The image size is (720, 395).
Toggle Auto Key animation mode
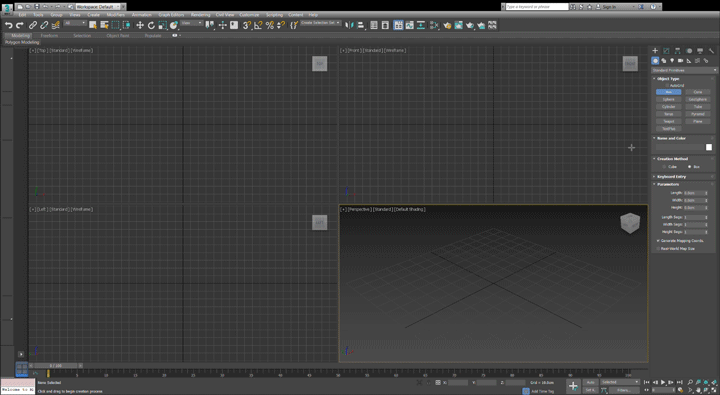[590, 382]
